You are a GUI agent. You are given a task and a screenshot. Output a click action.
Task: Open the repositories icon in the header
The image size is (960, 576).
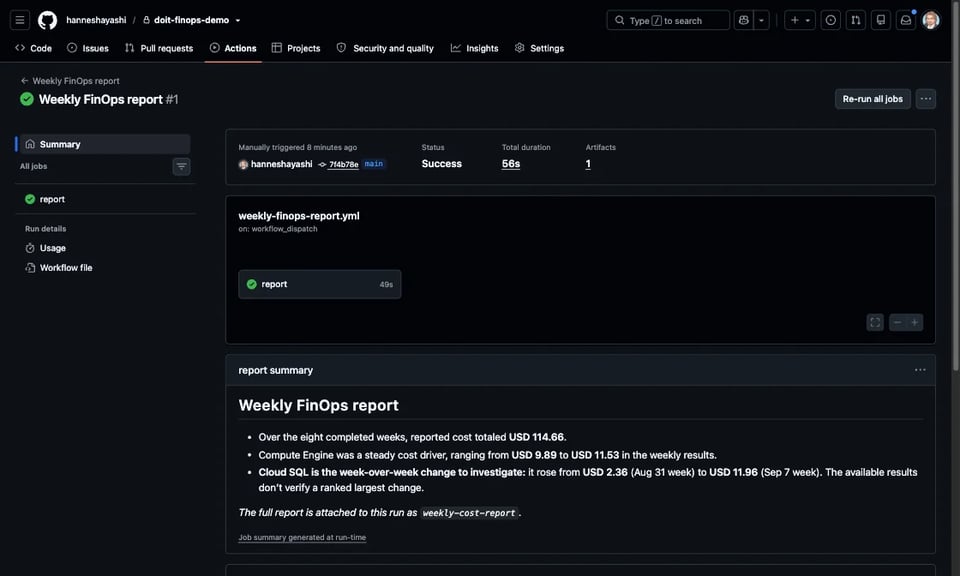pyautogui.click(x=880, y=20)
